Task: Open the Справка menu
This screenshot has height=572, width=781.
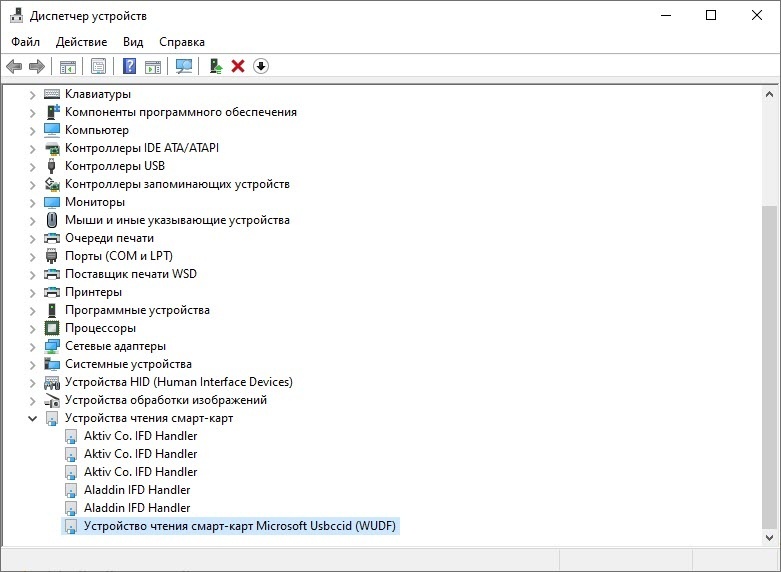Action: [181, 42]
